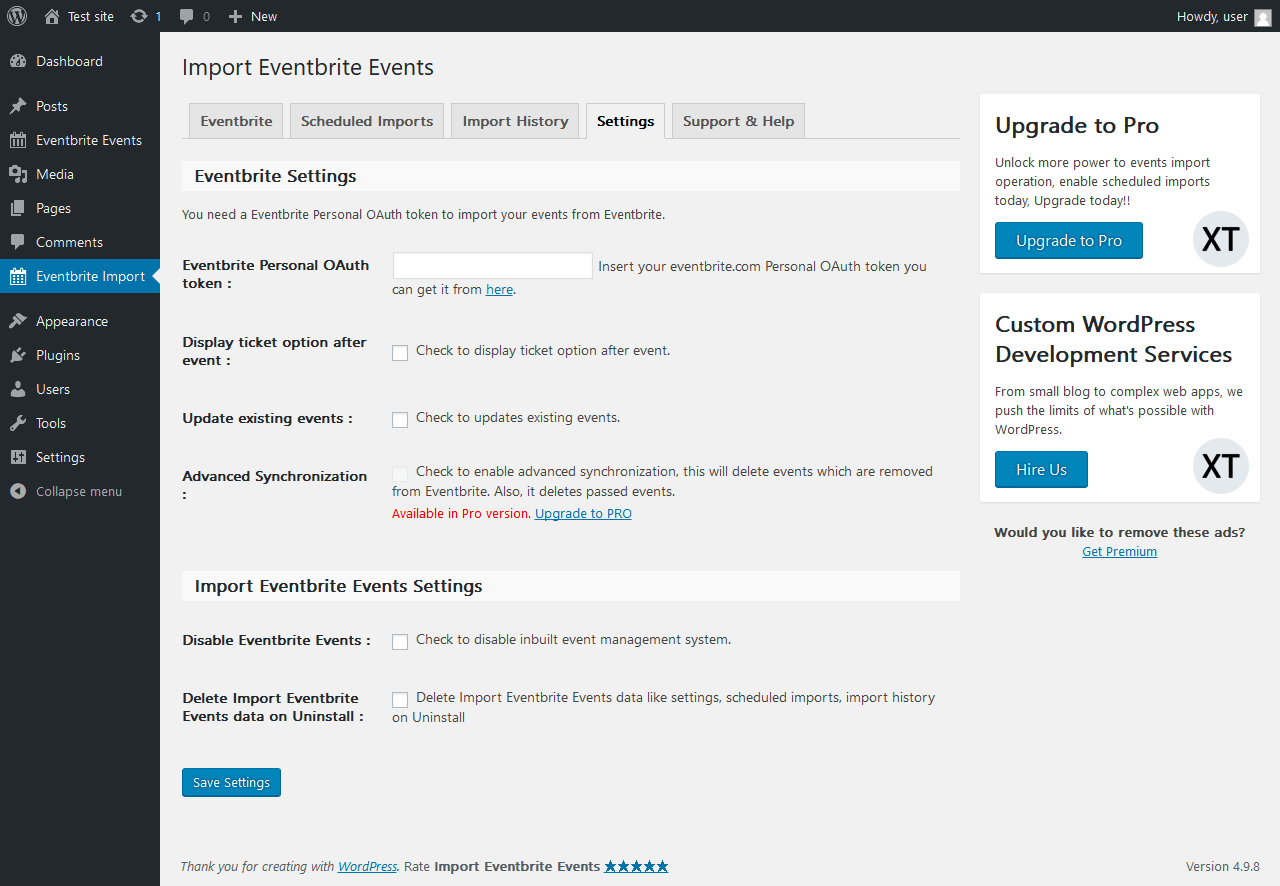Click the New label in admin bar
The height and width of the screenshot is (886, 1280).
pyautogui.click(x=264, y=16)
